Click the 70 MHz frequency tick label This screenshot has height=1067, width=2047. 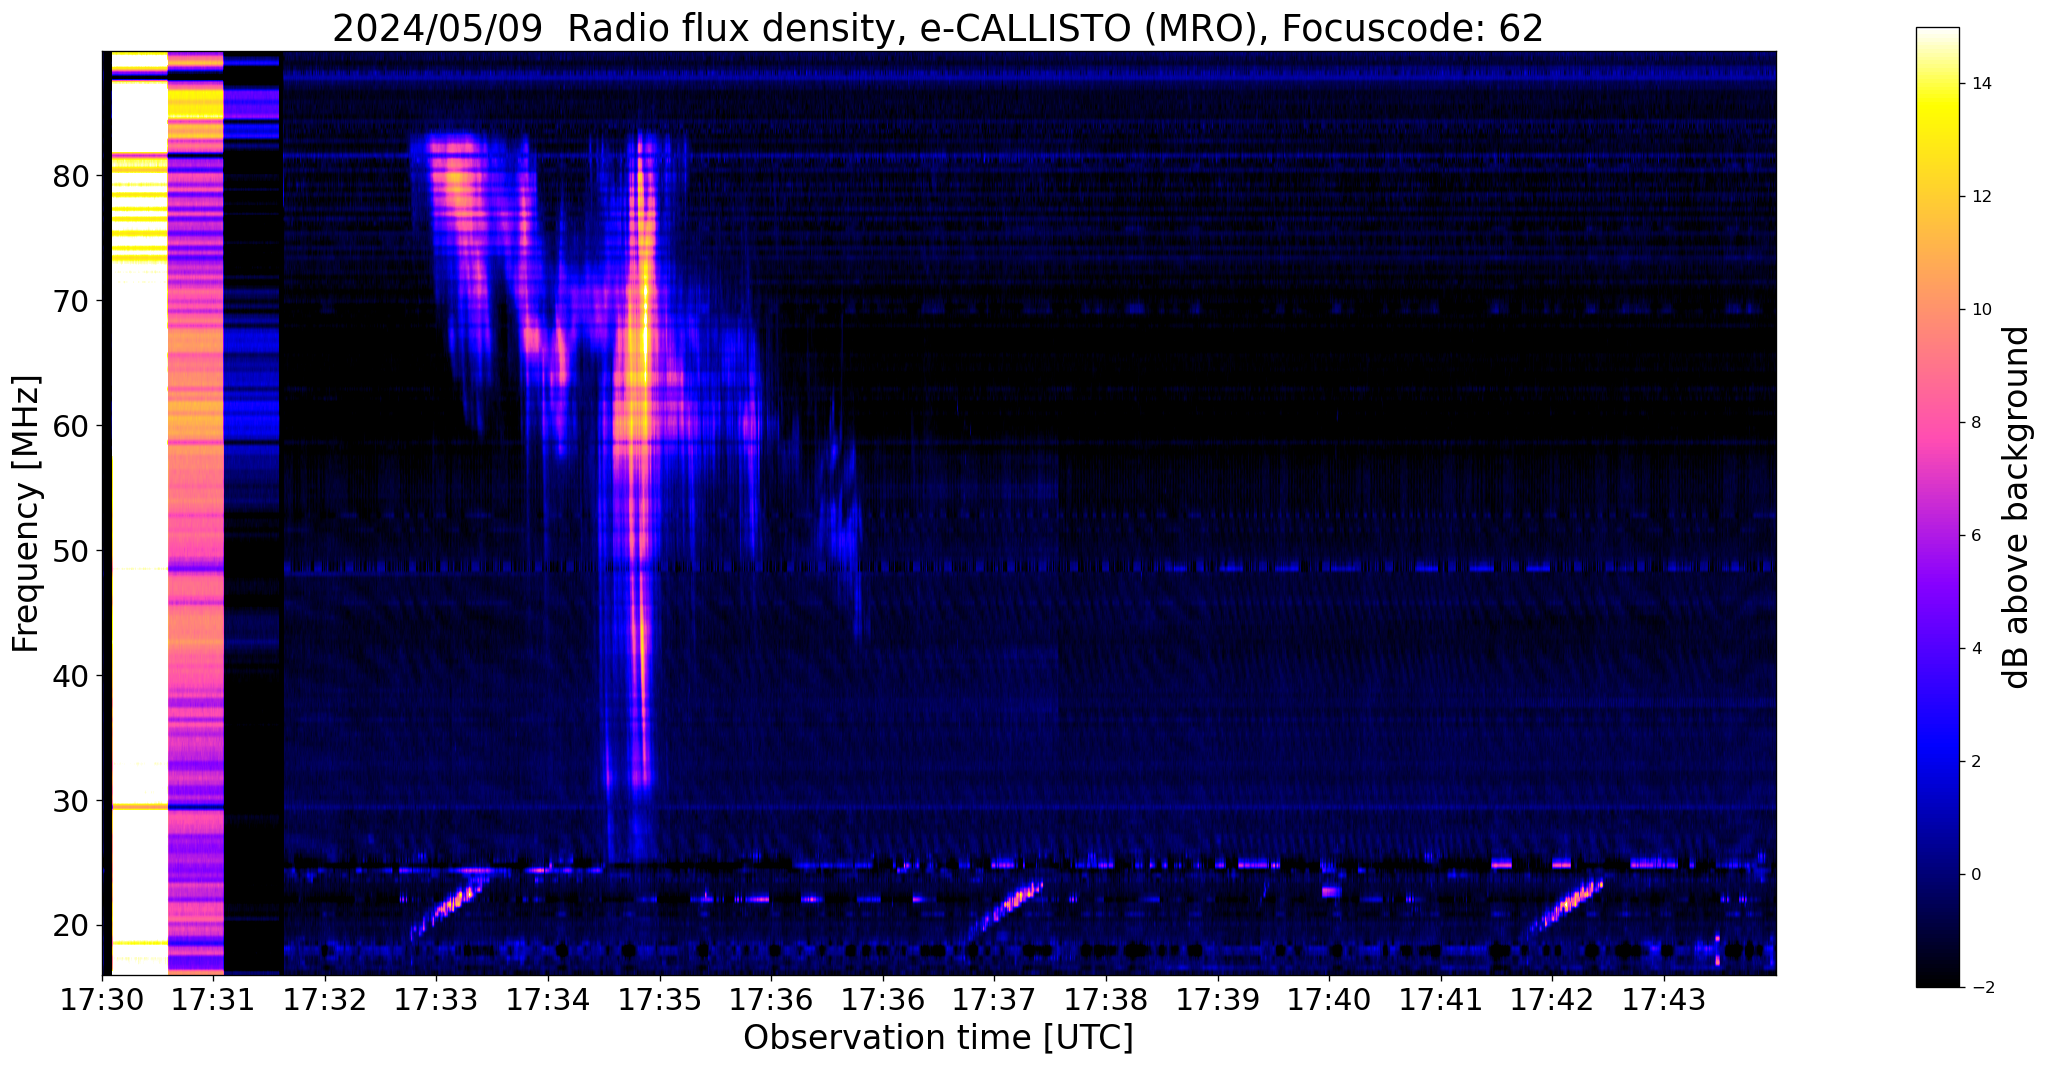[71, 301]
